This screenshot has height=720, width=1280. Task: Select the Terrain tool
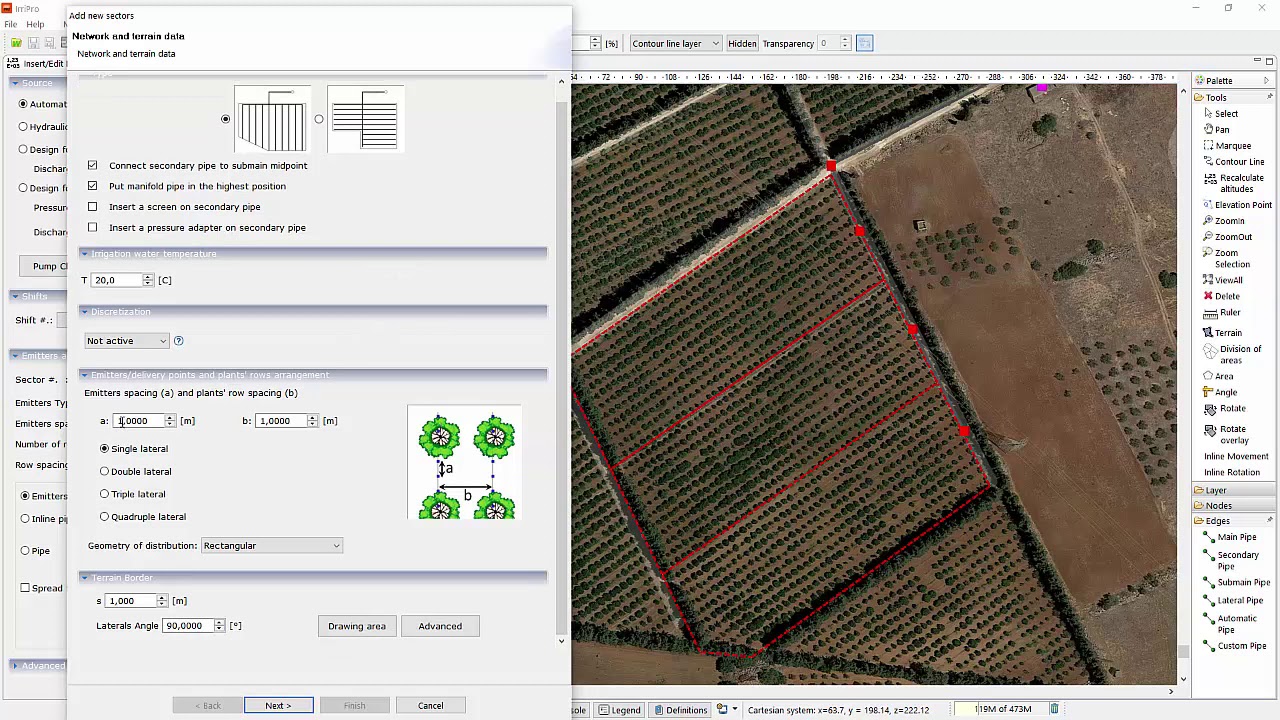(1226, 332)
